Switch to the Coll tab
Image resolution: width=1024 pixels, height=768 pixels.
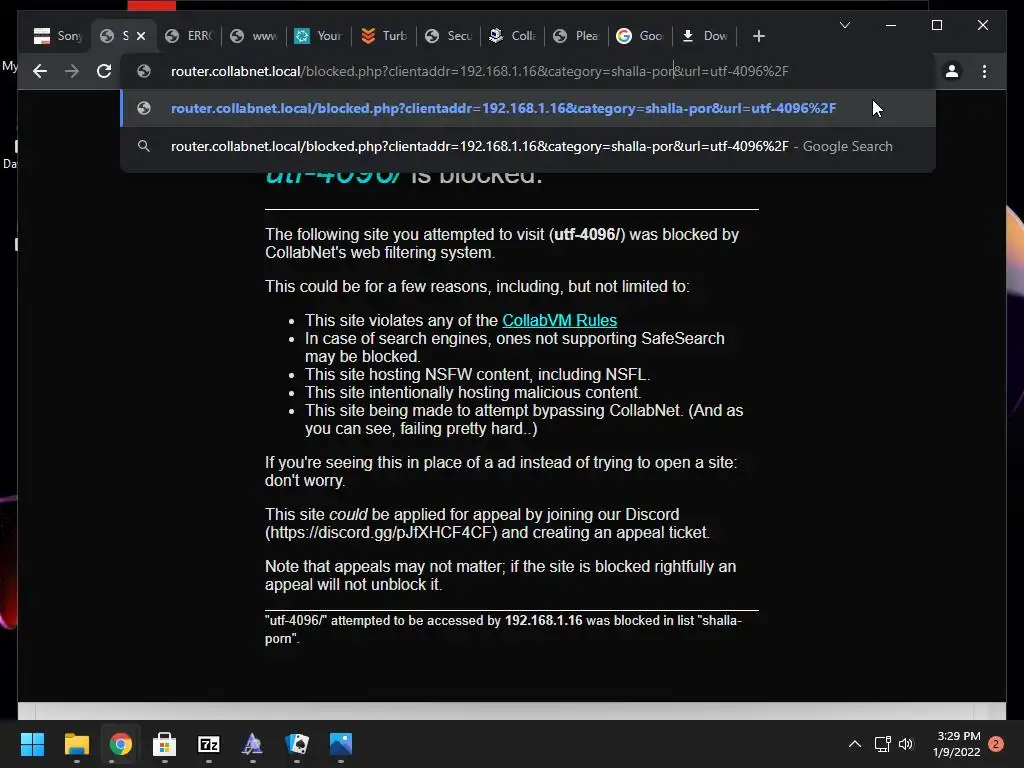coord(513,36)
